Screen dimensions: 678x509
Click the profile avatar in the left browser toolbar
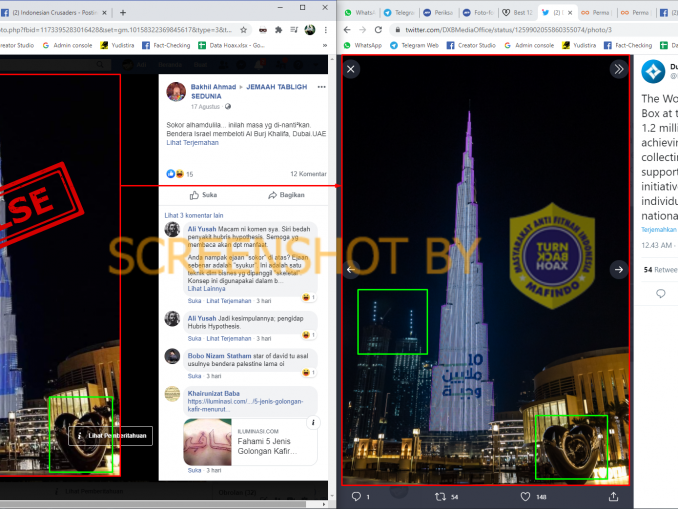point(310,30)
